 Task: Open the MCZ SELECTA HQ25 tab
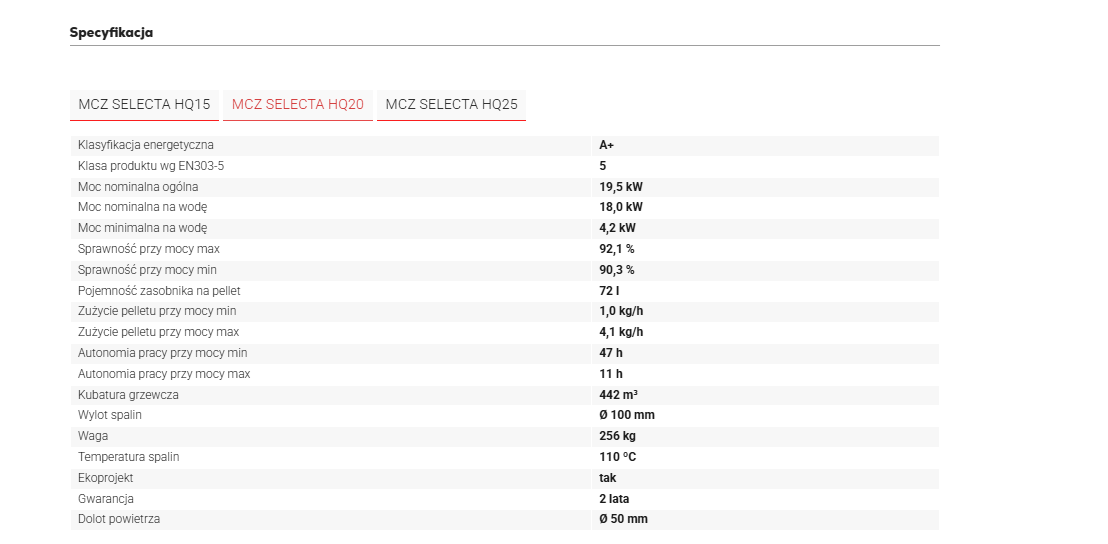[x=451, y=104]
